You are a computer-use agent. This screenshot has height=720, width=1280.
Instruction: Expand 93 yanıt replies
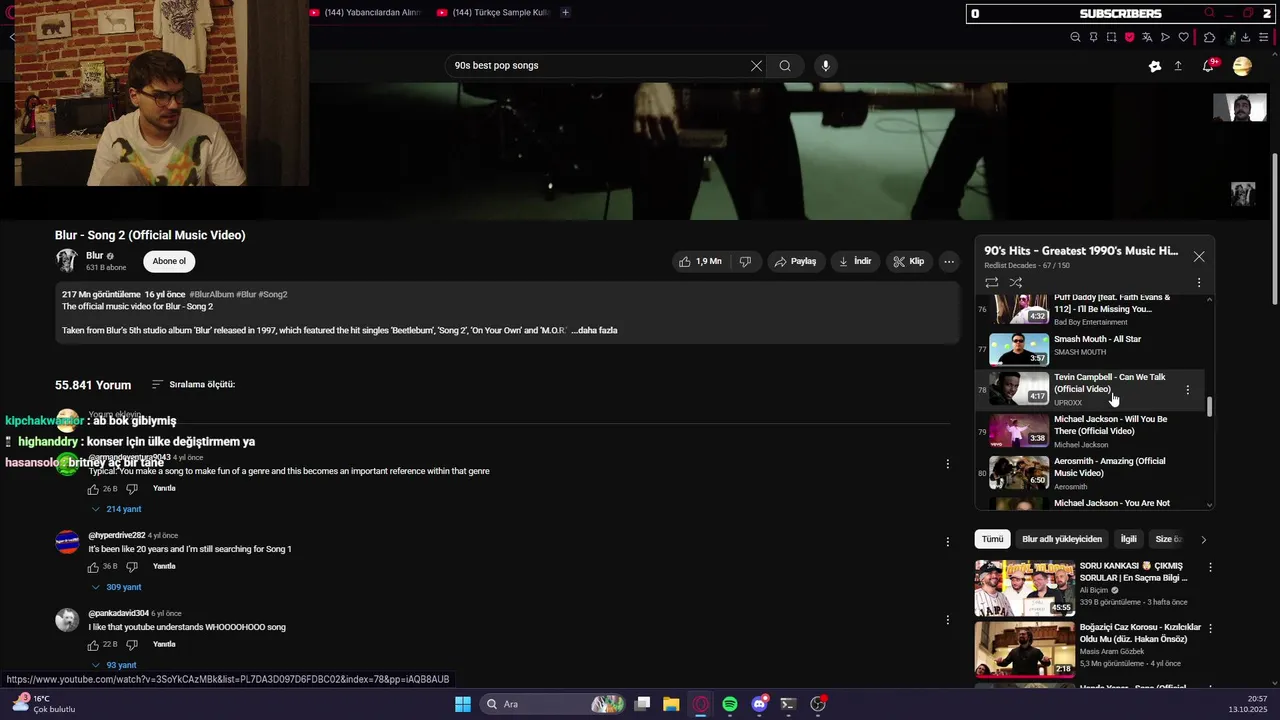point(115,665)
